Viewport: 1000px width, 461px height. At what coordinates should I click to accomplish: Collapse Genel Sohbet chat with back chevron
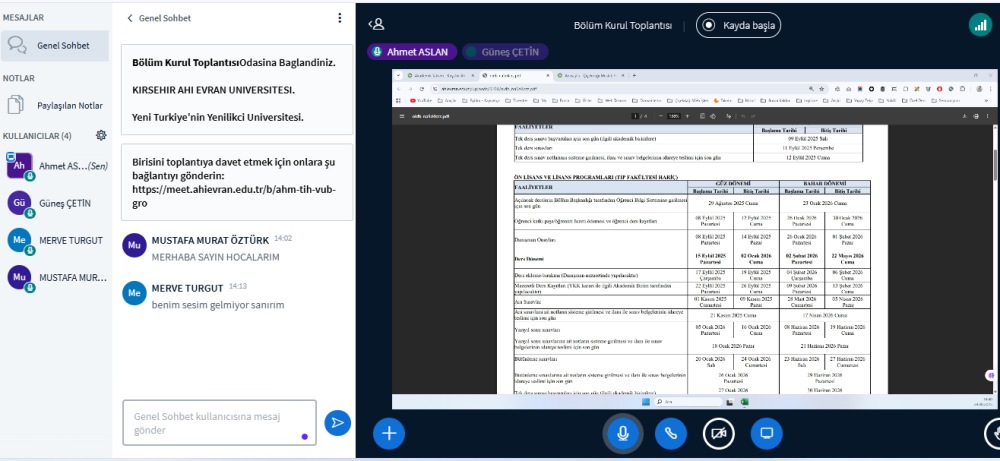pyautogui.click(x=130, y=18)
